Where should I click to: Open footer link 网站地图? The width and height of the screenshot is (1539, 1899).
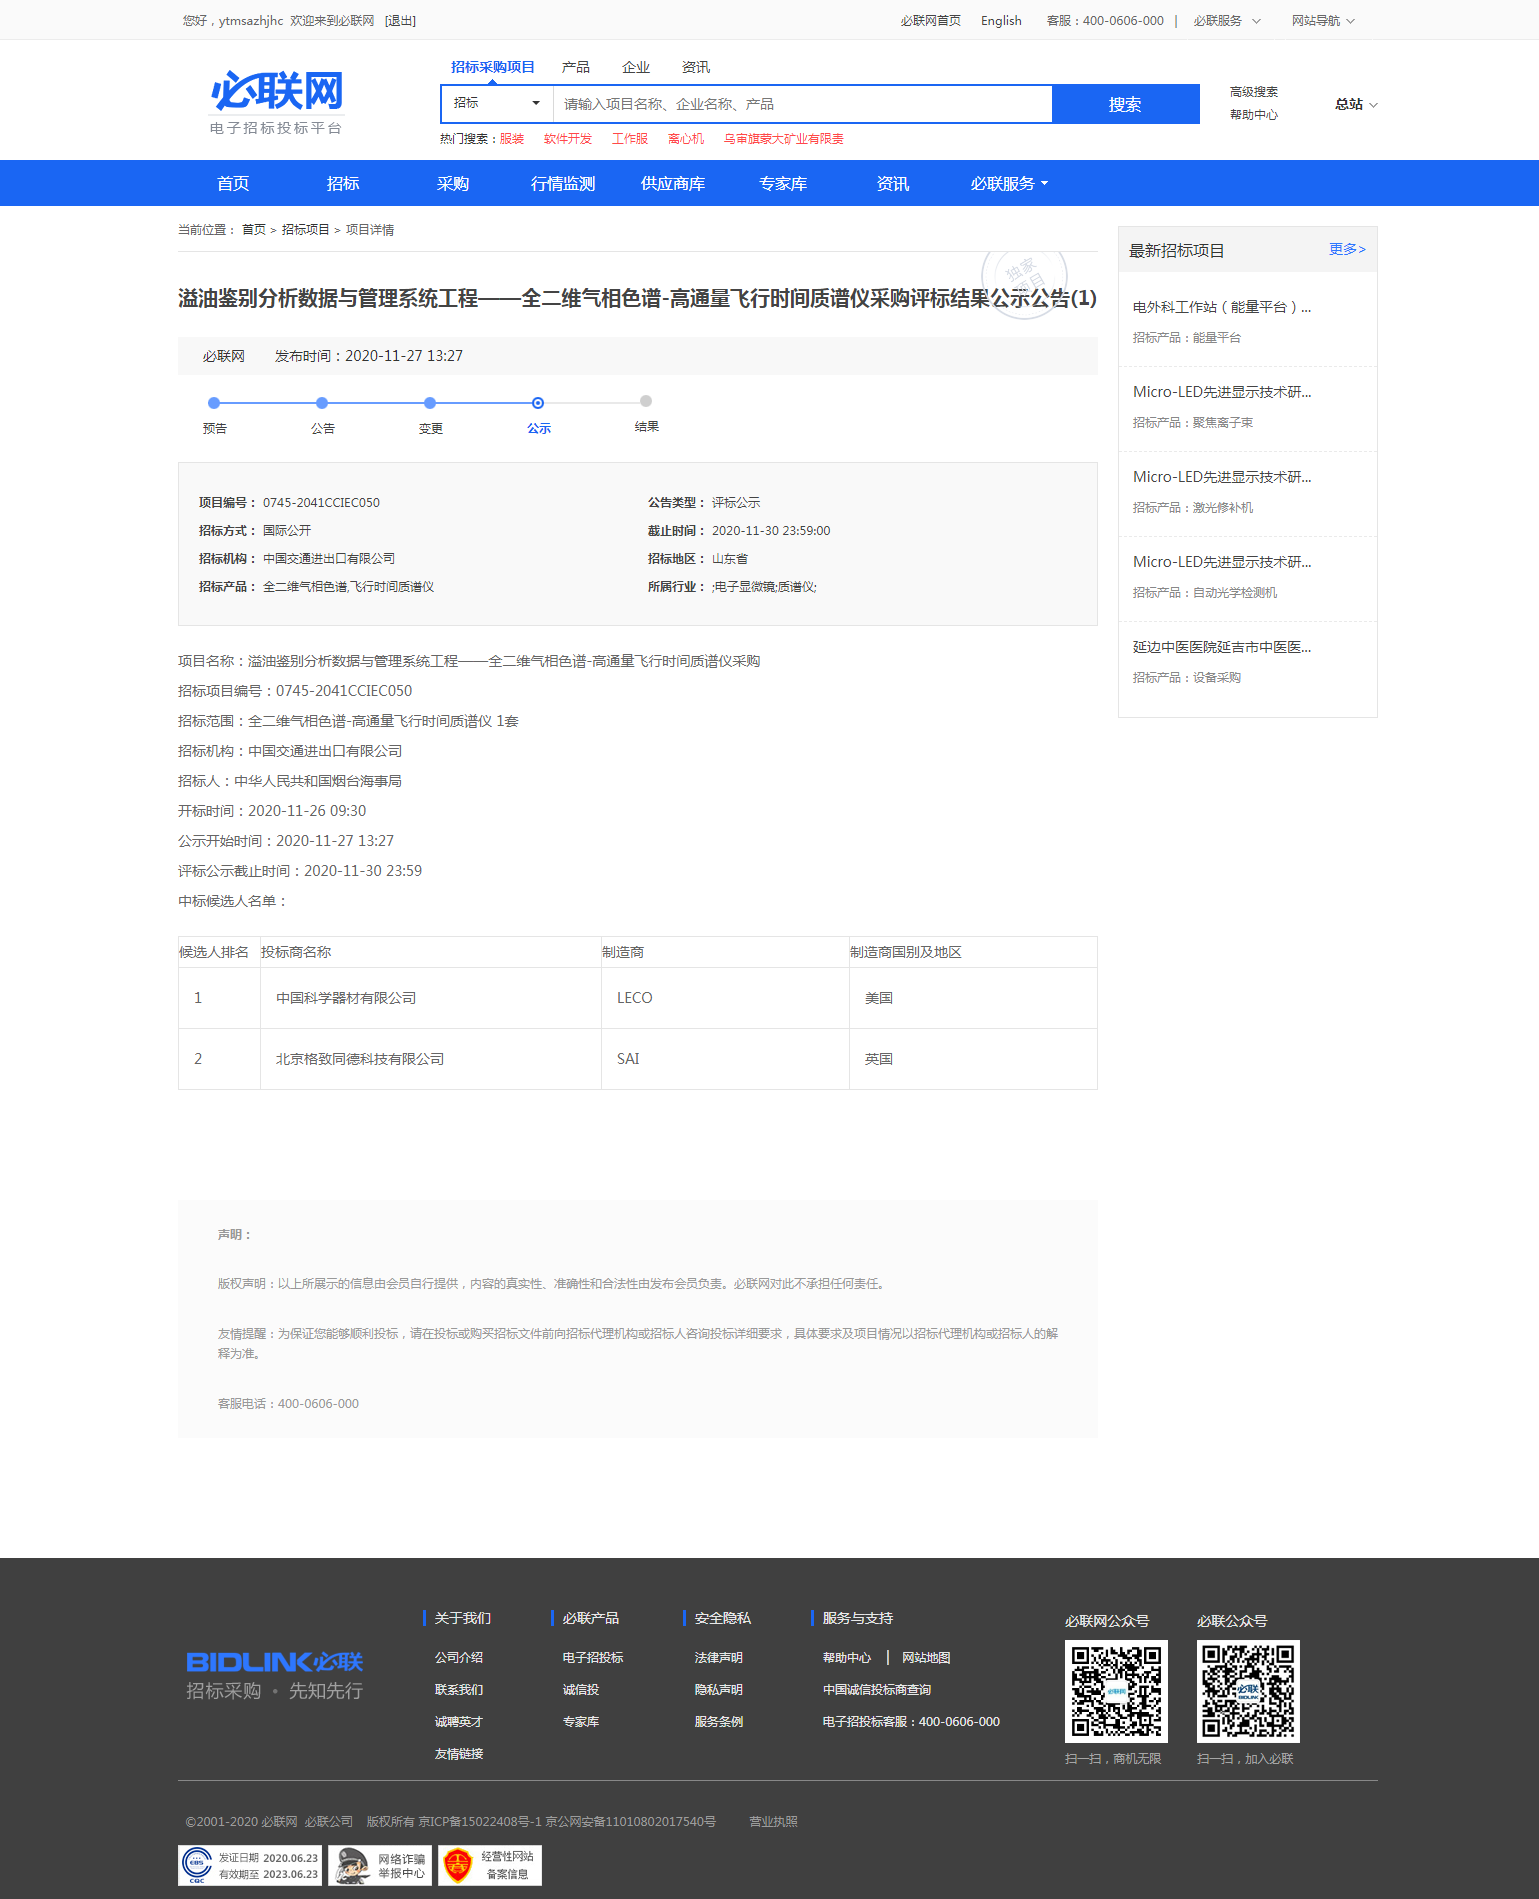pos(926,1657)
